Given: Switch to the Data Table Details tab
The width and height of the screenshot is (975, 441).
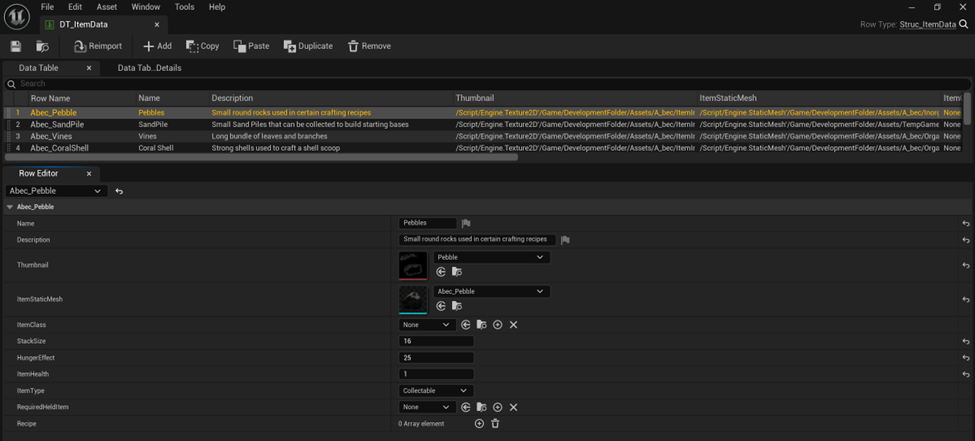Looking at the screenshot, I should point(149,68).
